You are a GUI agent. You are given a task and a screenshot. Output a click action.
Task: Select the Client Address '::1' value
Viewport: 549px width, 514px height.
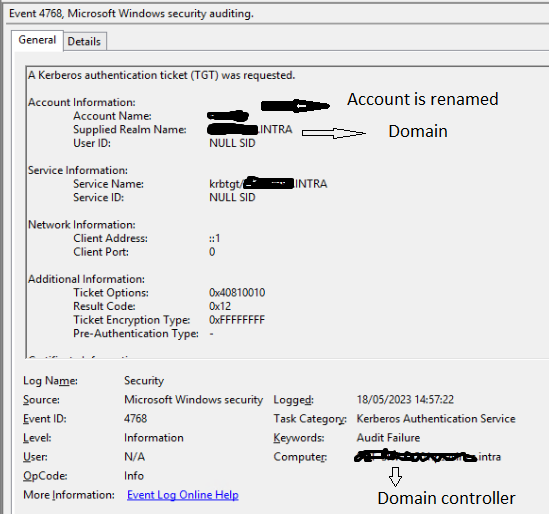click(x=214, y=238)
